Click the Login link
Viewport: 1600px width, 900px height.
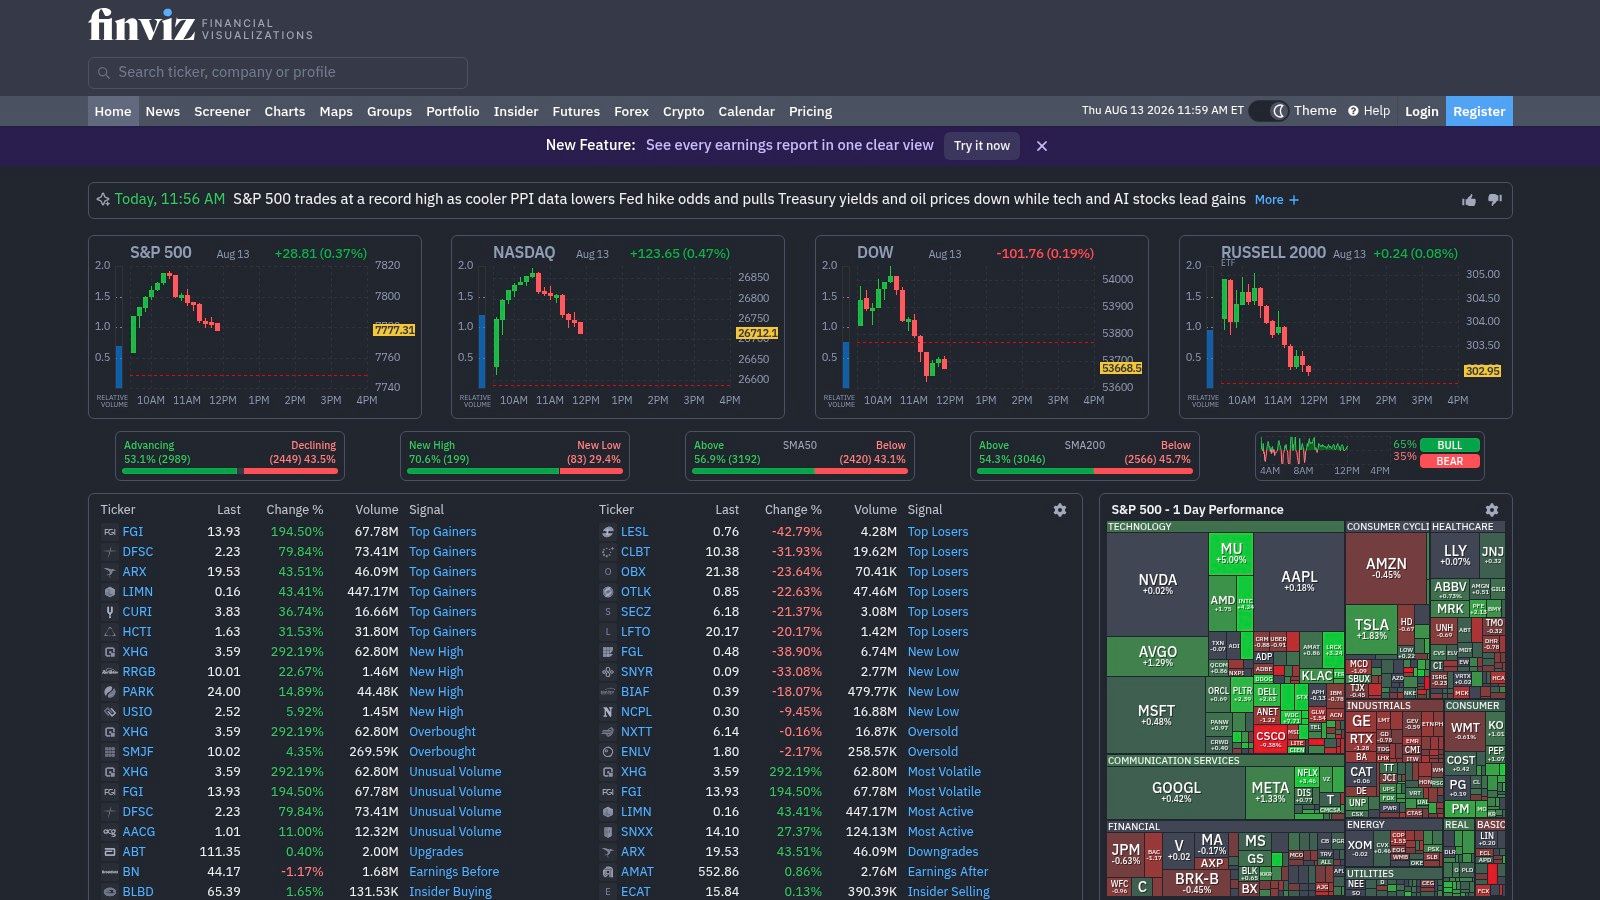tap(1421, 111)
